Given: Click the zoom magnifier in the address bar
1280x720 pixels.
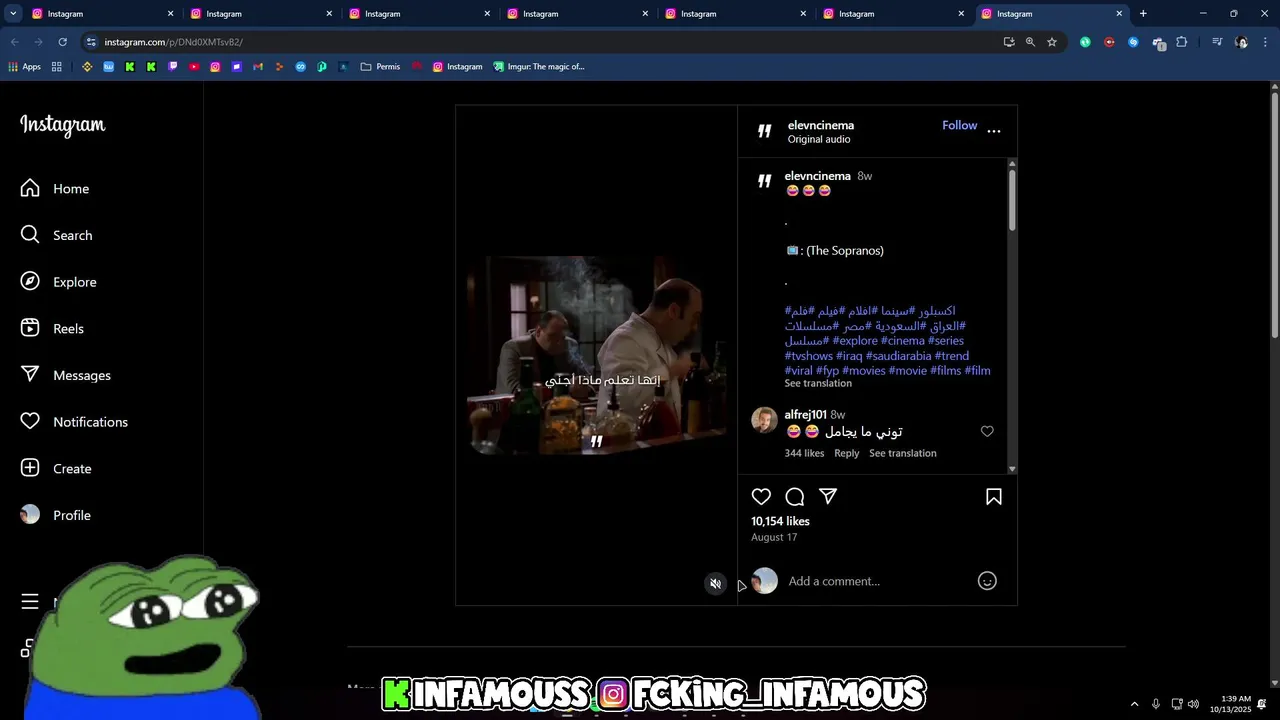Looking at the screenshot, I should pyautogui.click(x=1030, y=42).
